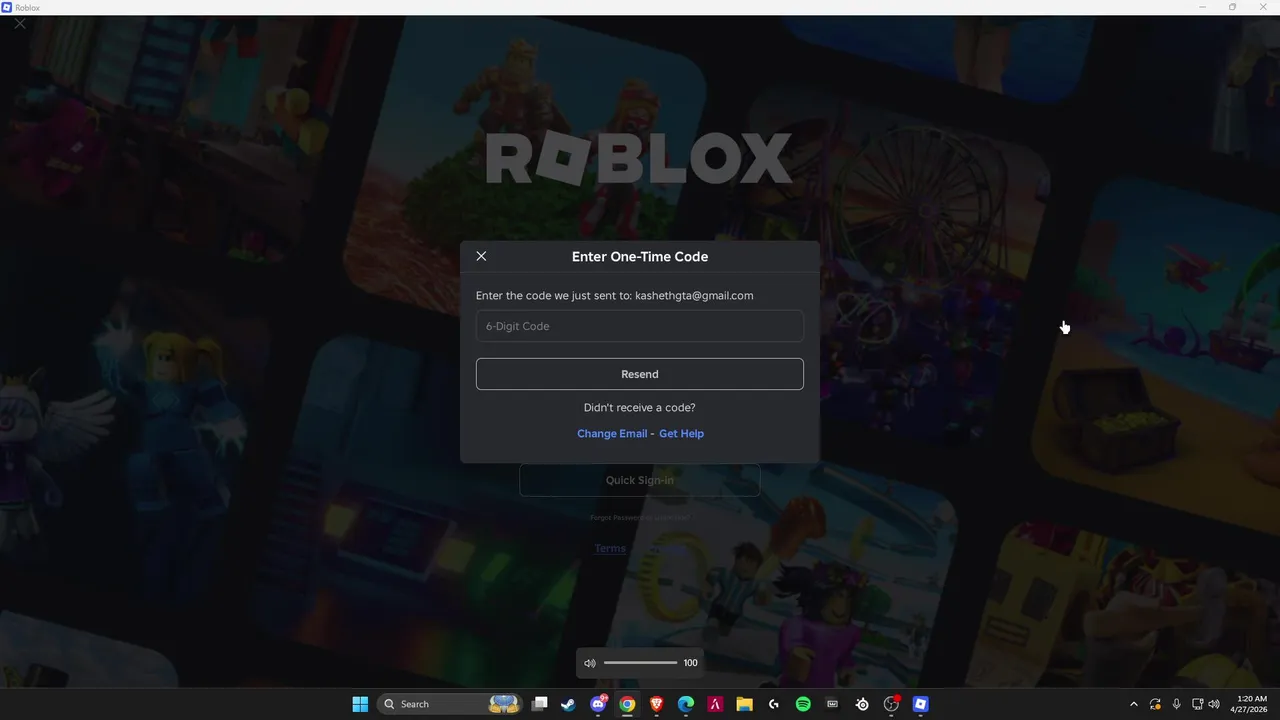Open Microsoft Edge from taskbar
This screenshot has height=720, width=1280.
pos(686,704)
